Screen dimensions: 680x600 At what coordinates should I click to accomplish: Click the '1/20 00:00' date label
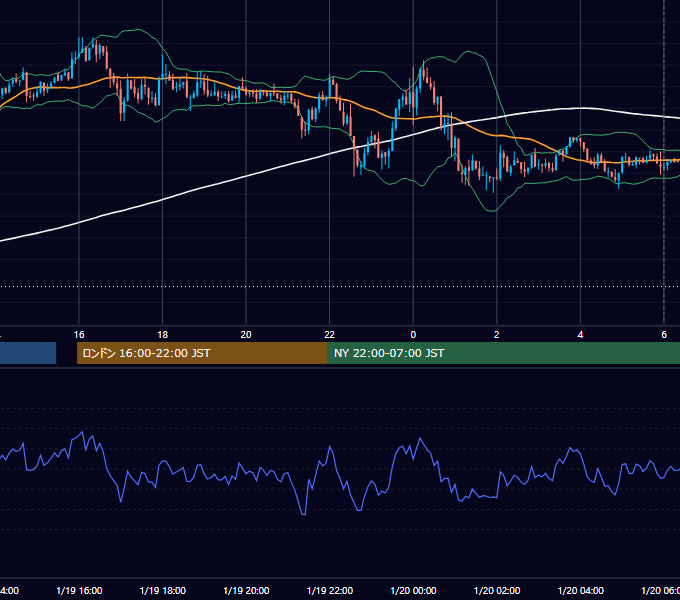click(x=413, y=590)
